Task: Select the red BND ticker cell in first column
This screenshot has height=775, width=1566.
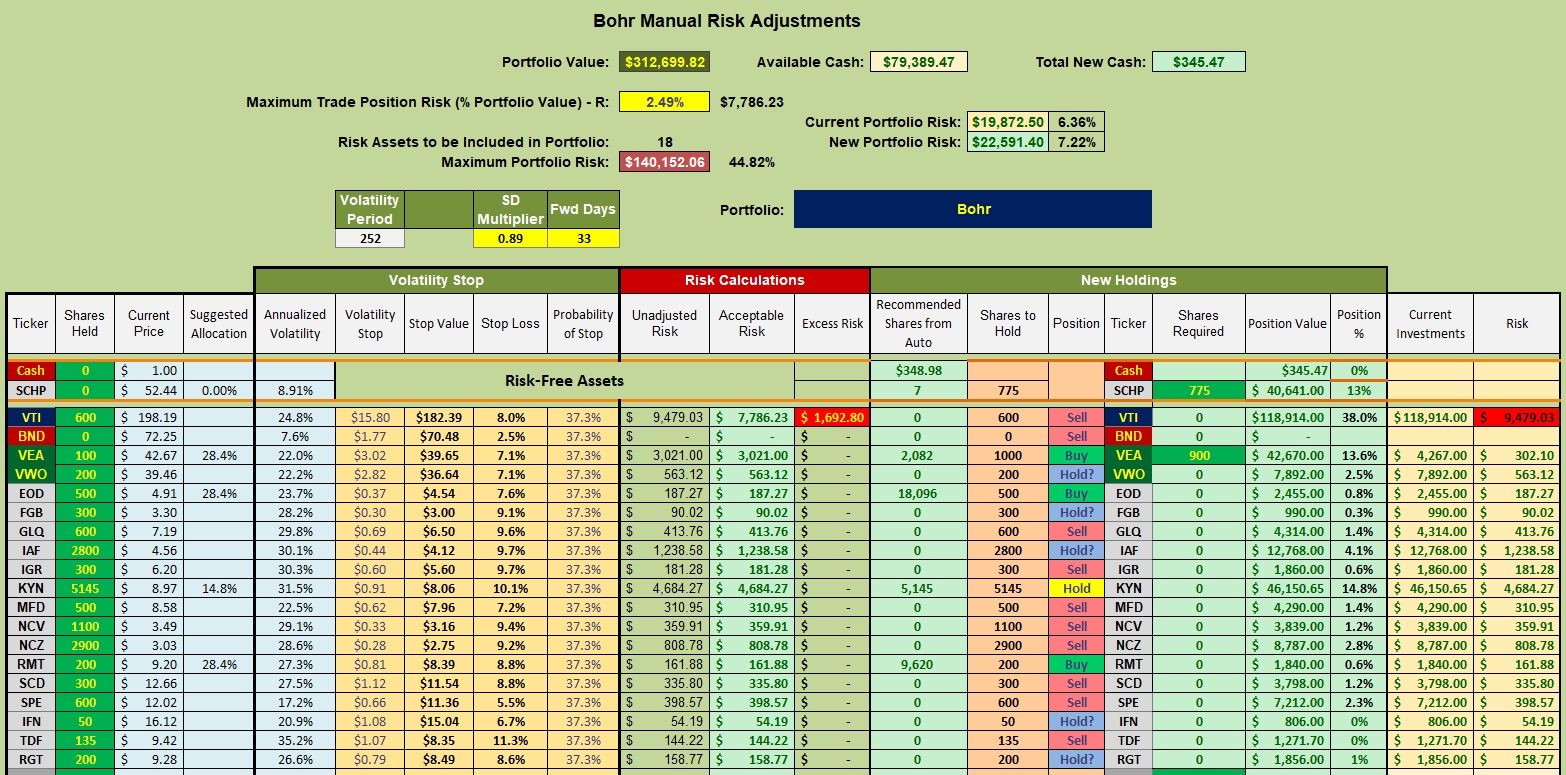Action: [x=30, y=436]
